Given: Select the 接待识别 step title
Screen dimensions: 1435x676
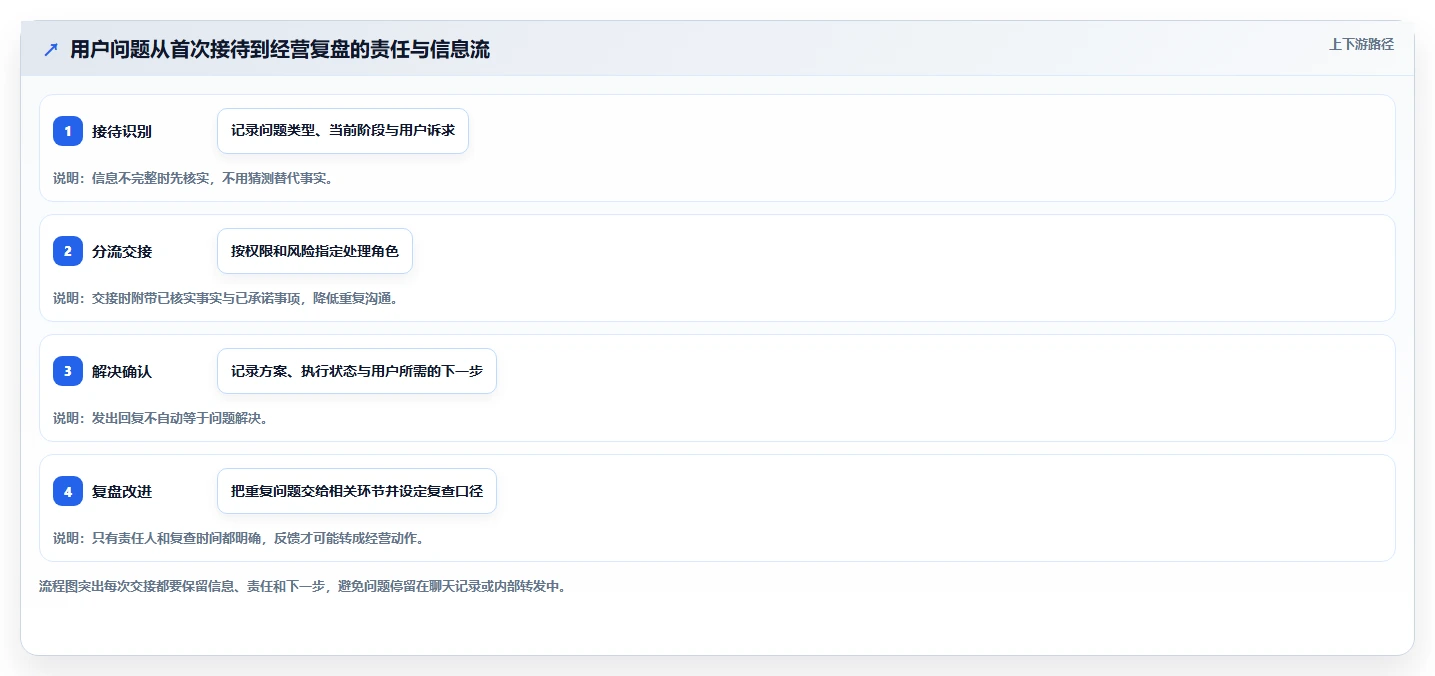Looking at the screenshot, I should pos(122,131).
